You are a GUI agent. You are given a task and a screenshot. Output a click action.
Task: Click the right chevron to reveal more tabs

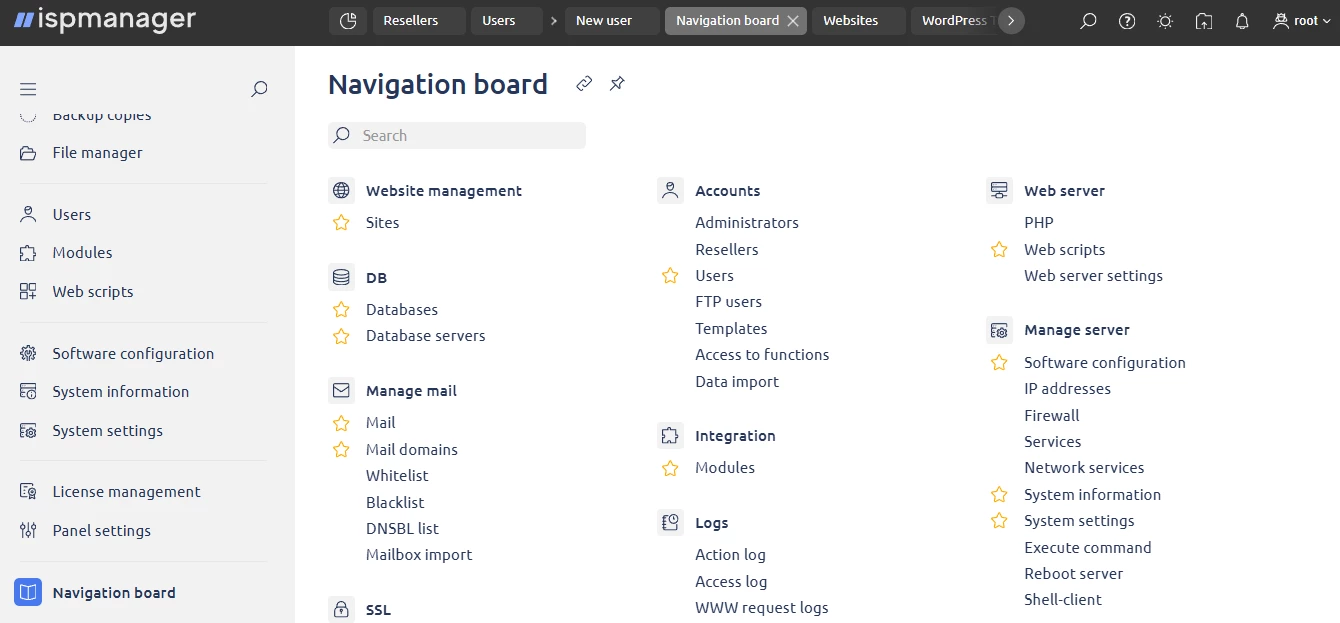click(1011, 20)
